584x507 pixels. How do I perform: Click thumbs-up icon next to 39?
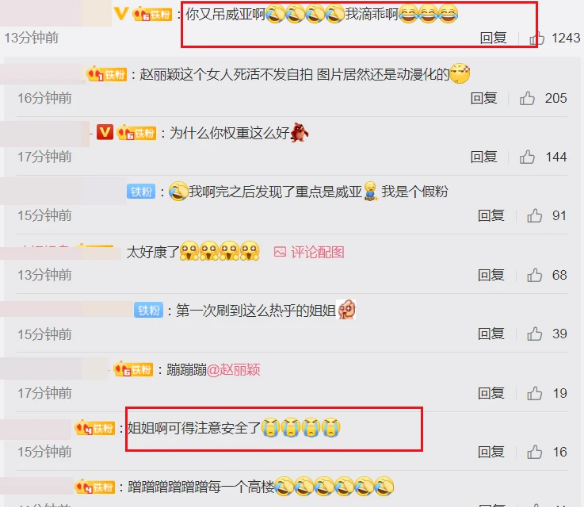click(534, 334)
